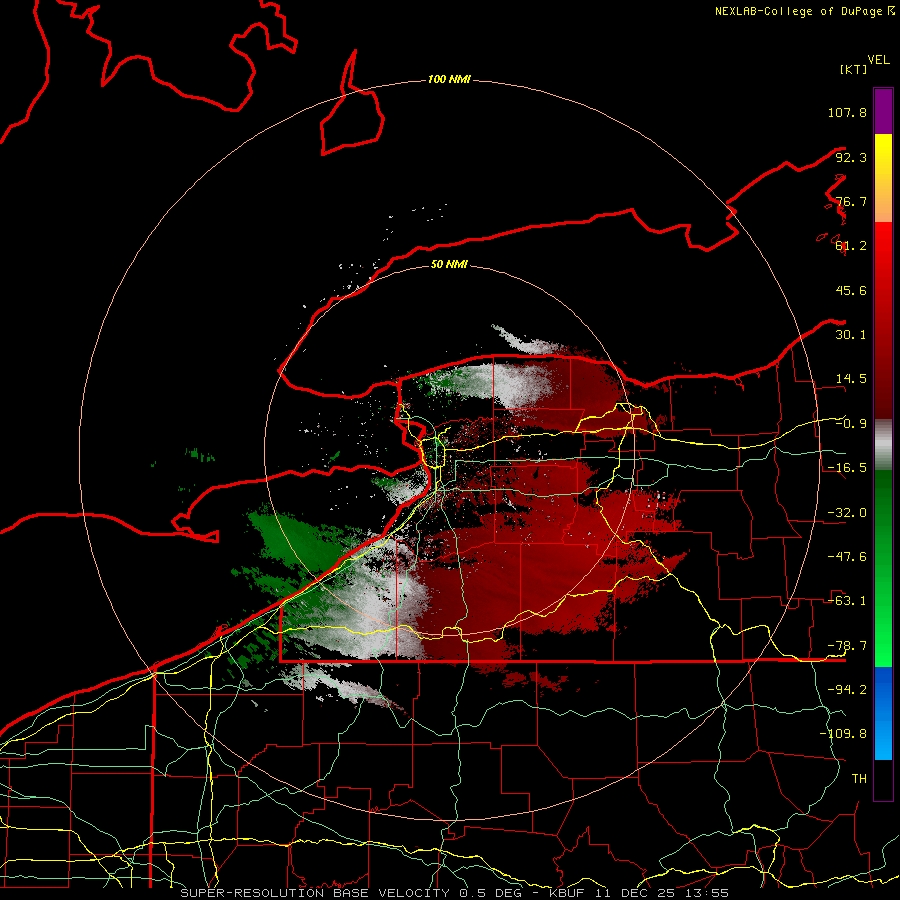Viewport: 900px width, 900px height.
Task: Click the blue segment of velocity color bar
Action: coord(883,713)
